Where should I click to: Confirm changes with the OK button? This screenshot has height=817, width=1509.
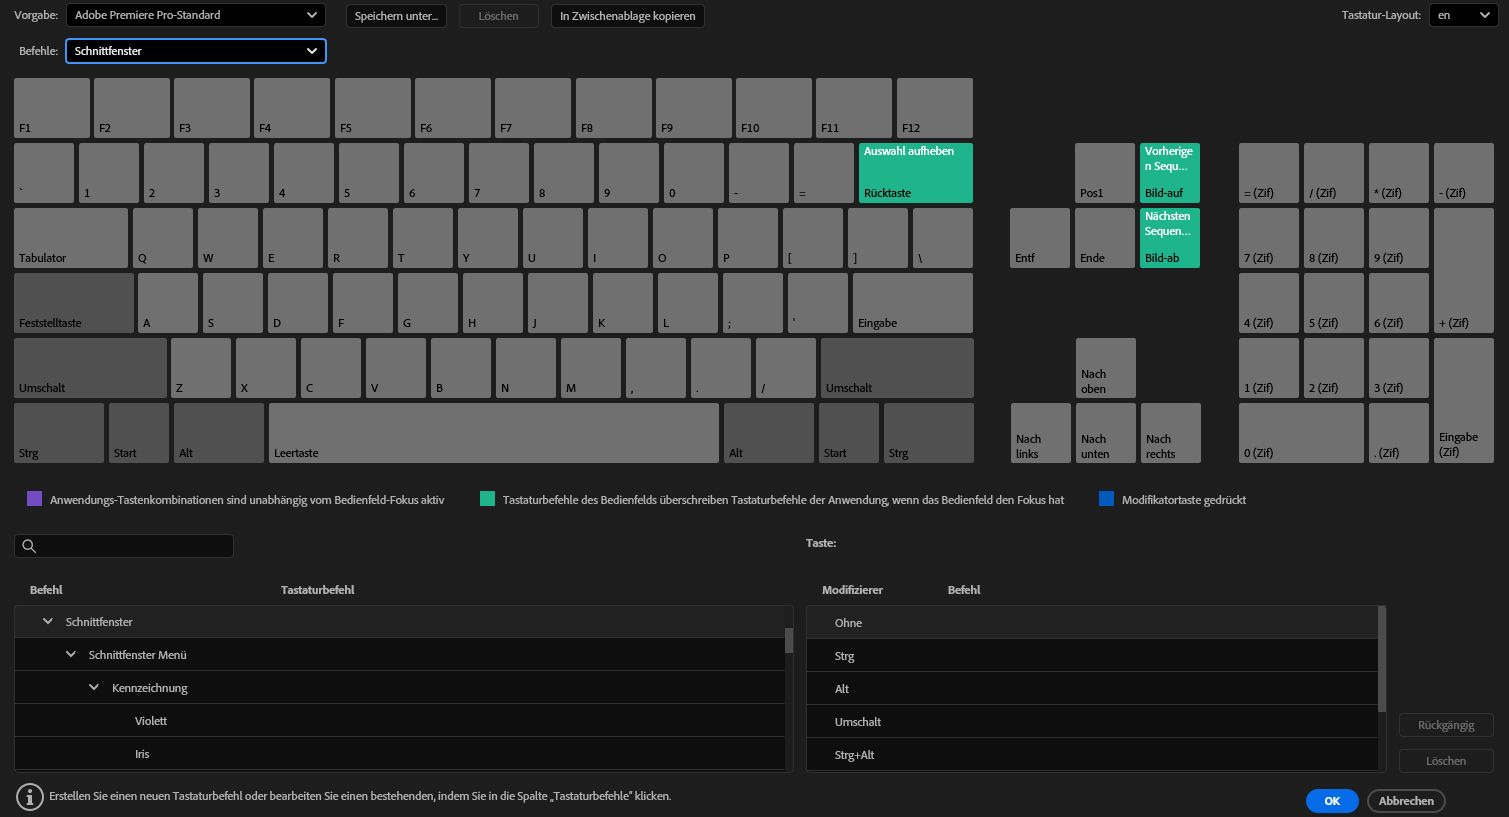[x=1331, y=800]
